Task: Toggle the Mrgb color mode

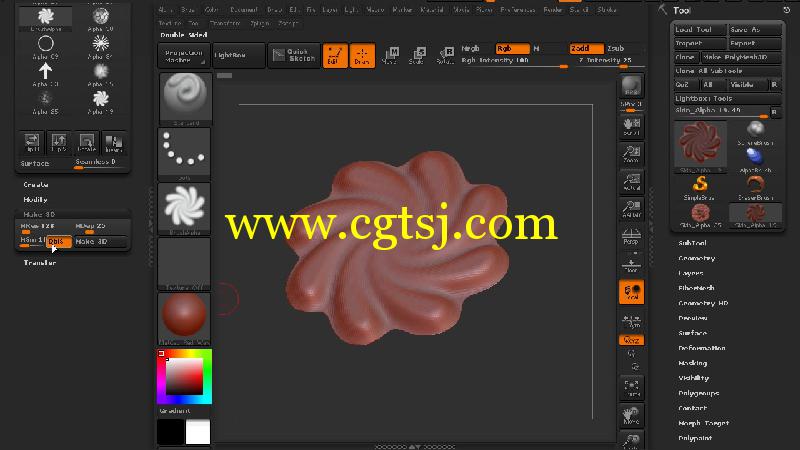Action: point(471,48)
